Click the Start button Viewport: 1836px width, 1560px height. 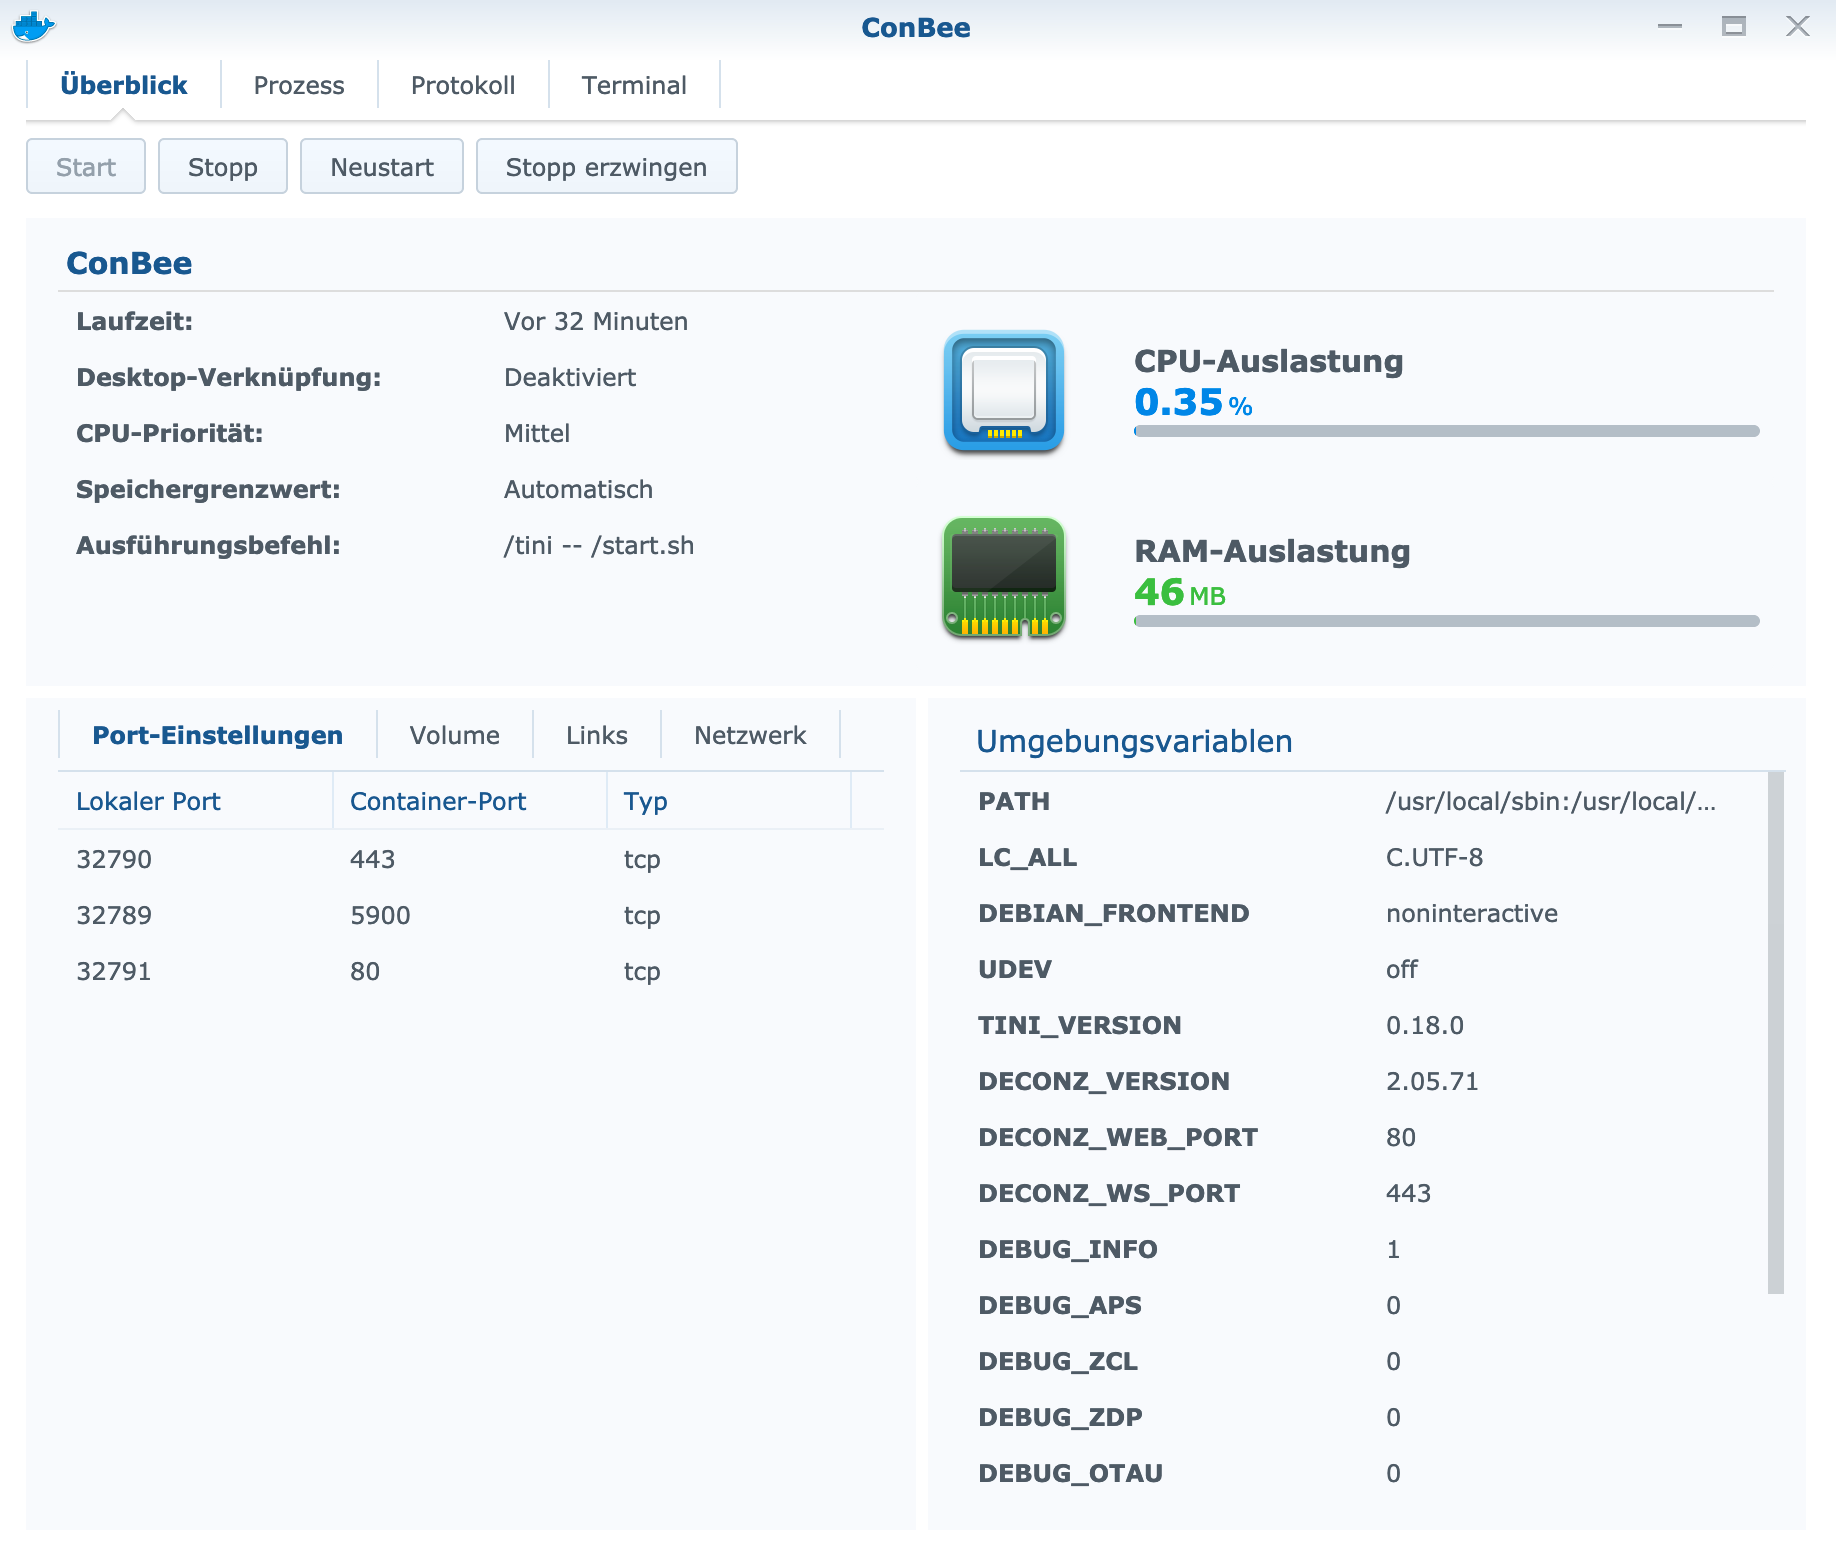click(x=86, y=166)
